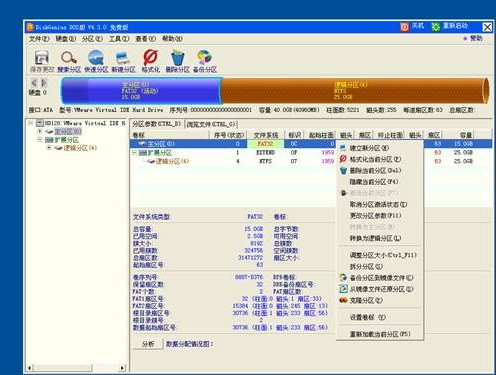Switch to the 分区参数(CTRL_D) tab
Image resolution: width=496 pixels, height=375 pixels.
tap(156, 124)
